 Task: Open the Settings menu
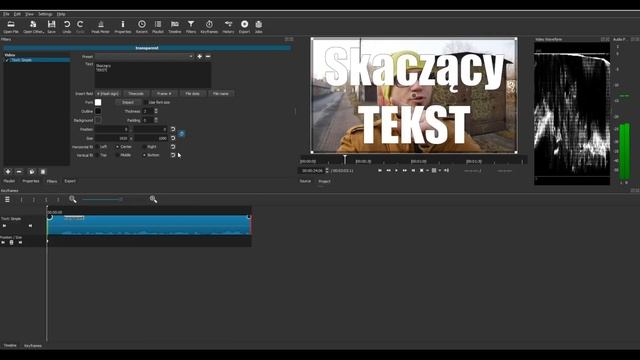click(45, 14)
